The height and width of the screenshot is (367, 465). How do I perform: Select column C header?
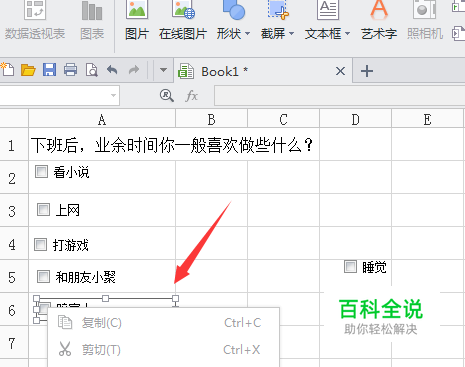283,119
